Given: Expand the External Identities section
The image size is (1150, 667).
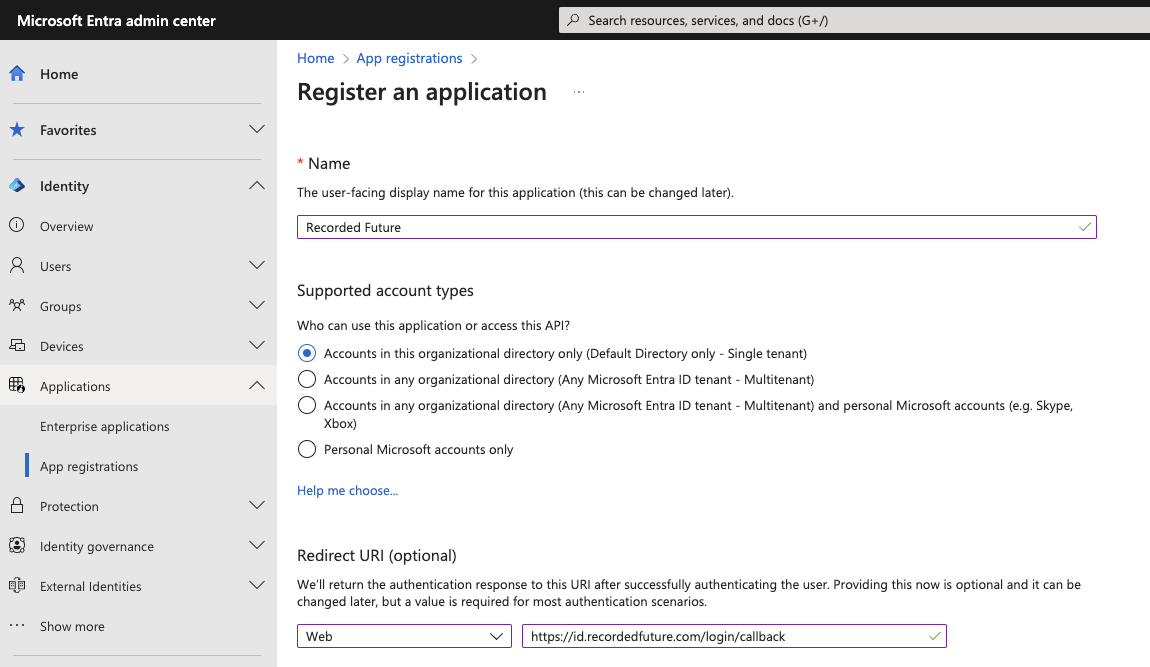Looking at the screenshot, I should tap(257, 586).
